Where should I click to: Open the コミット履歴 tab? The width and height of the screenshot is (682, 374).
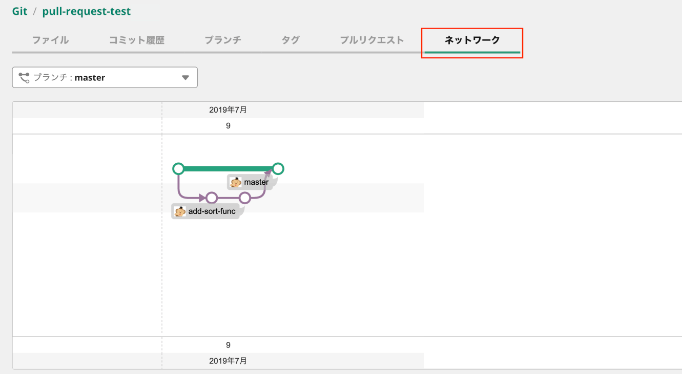[137, 40]
